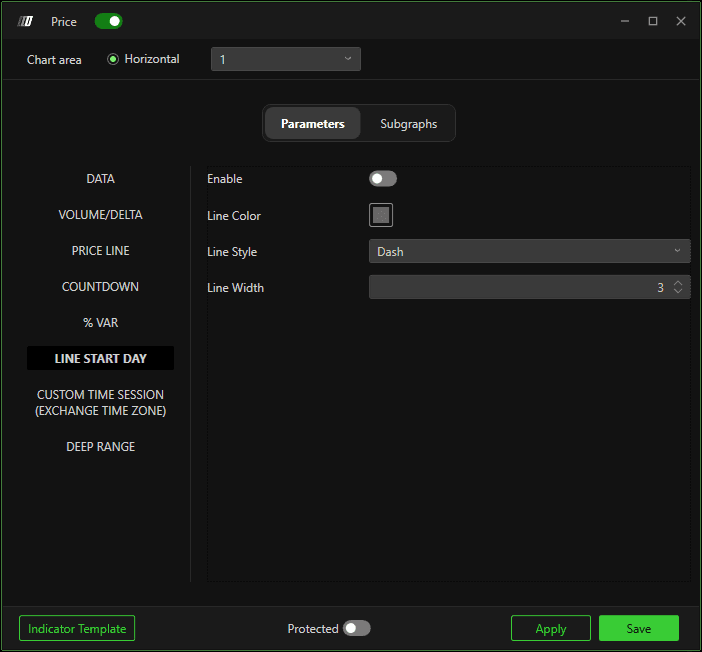Switch to the Subgraphs tab
The image size is (702, 652).
(408, 124)
